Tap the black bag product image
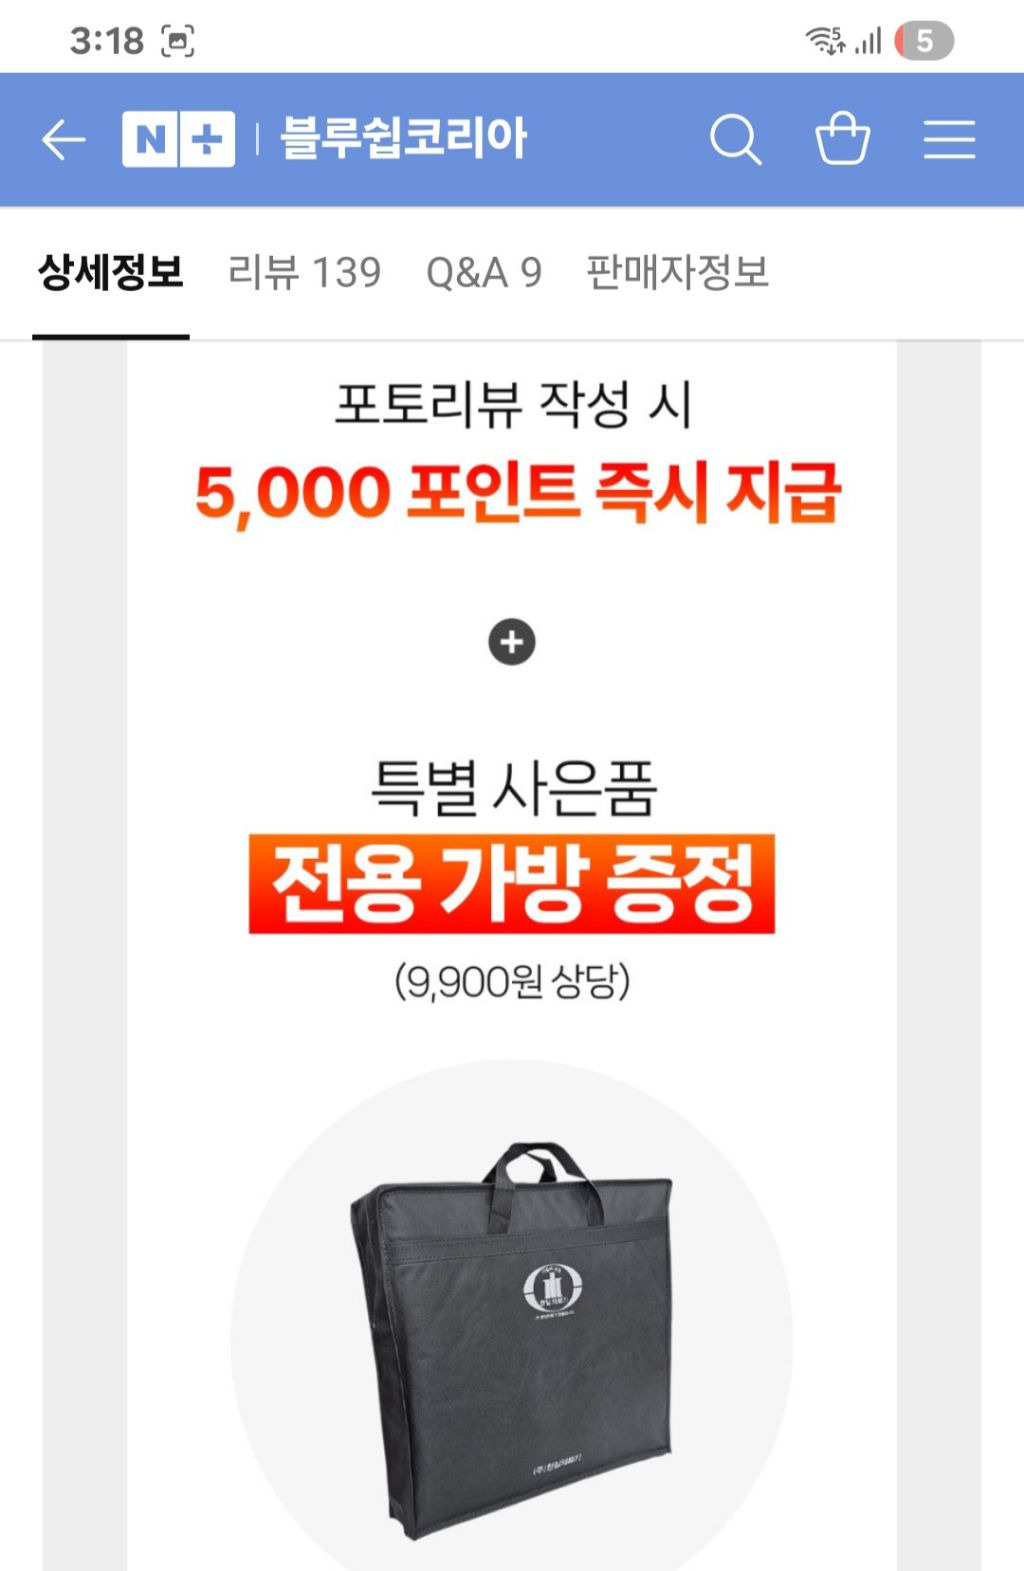The width and height of the screenshot is (1024, 1571). (512, 1340)
